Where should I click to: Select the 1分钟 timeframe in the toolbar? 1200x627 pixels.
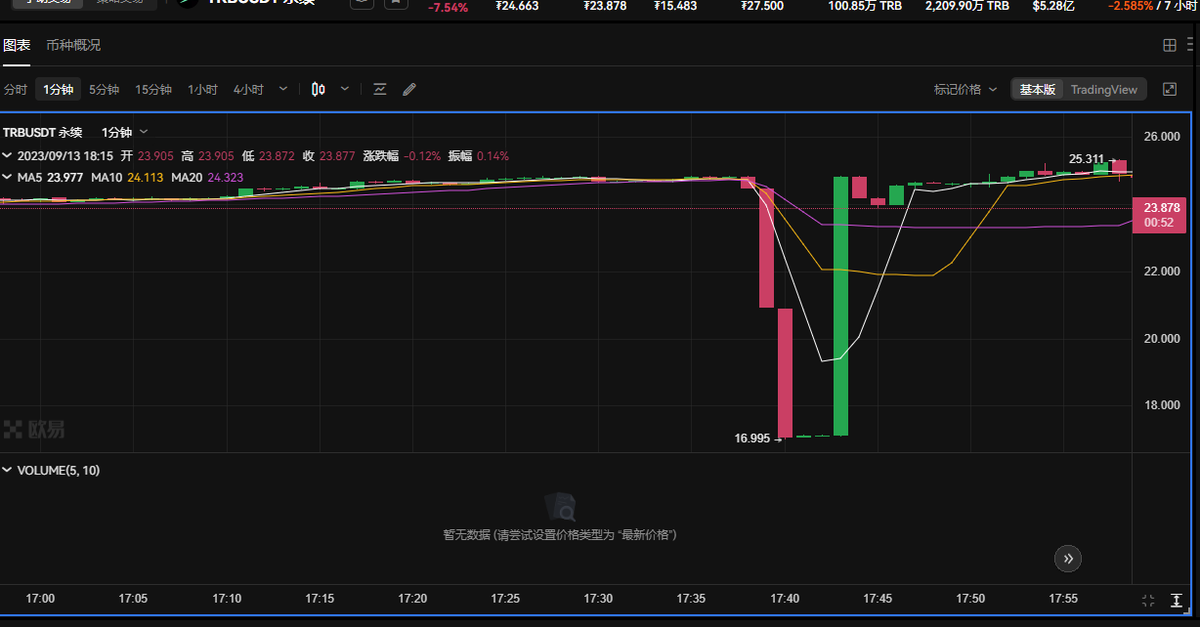(58, 89)
